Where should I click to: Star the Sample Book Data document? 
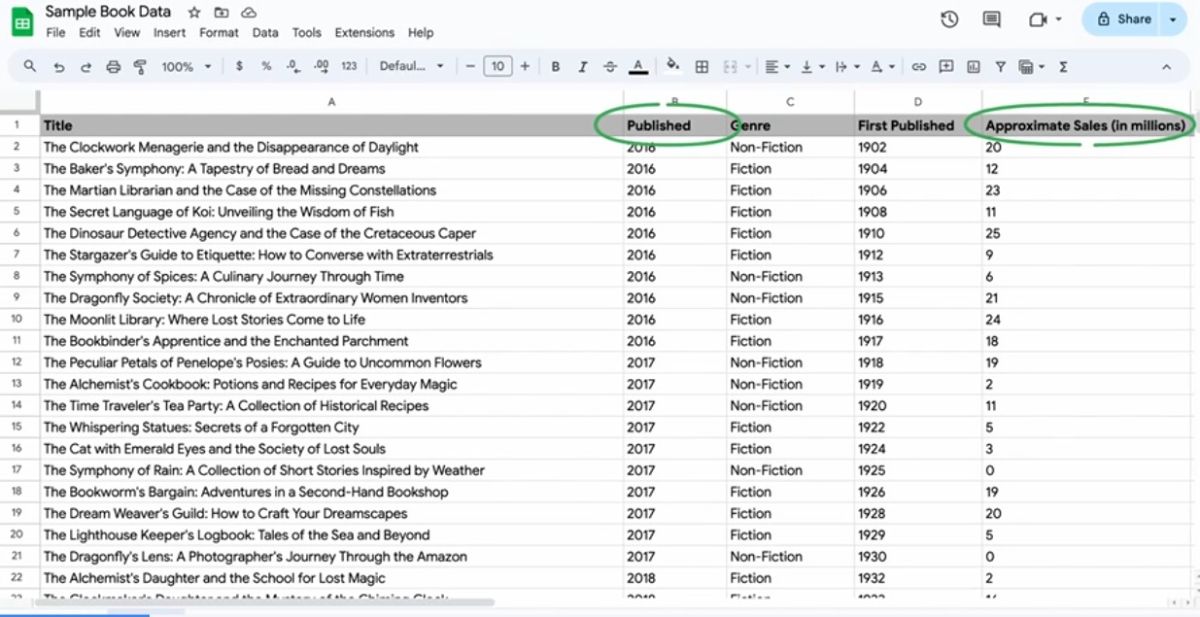coord(194,13)
